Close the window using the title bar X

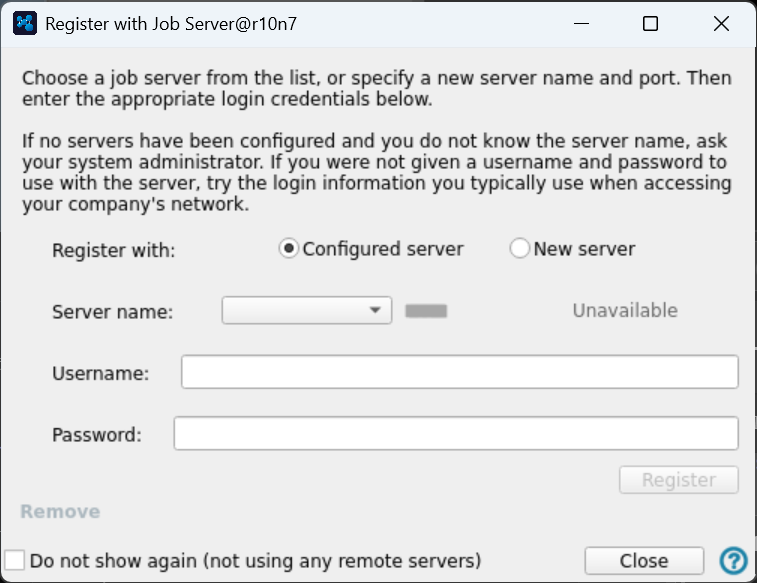721,24
